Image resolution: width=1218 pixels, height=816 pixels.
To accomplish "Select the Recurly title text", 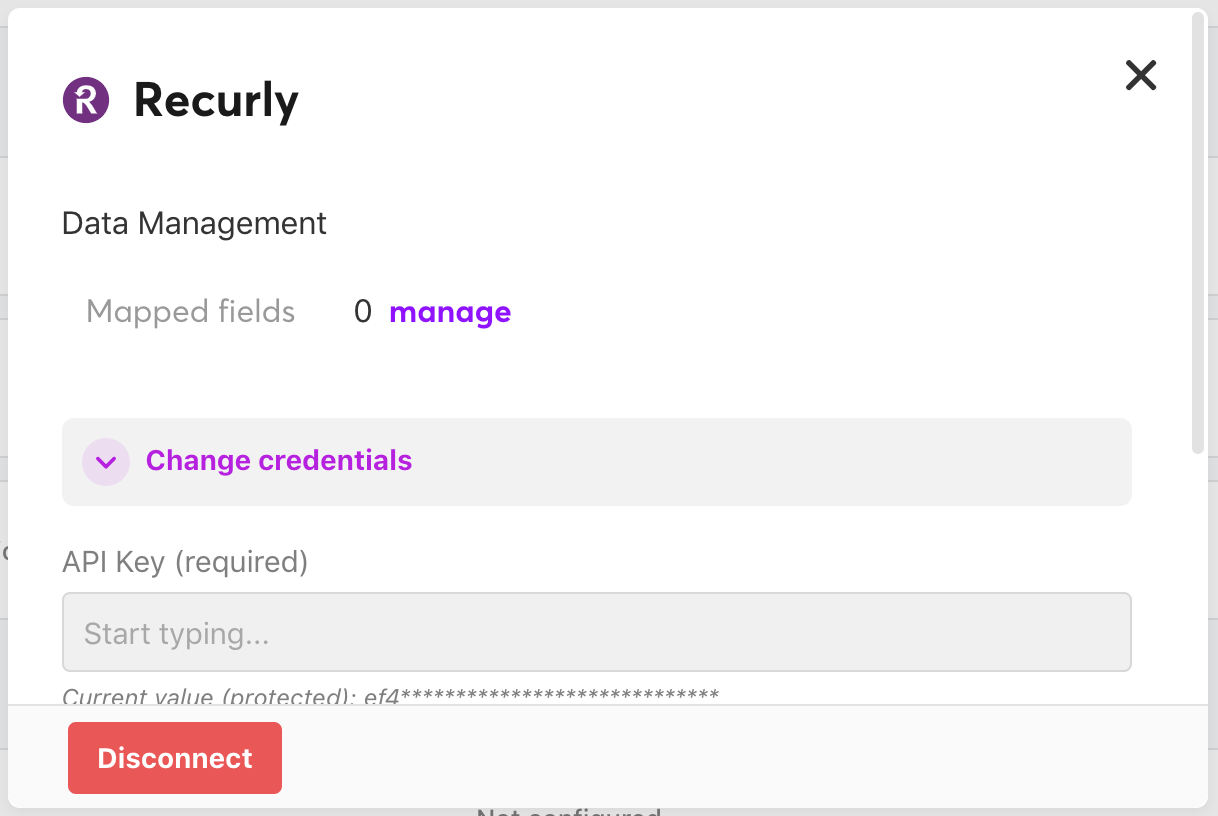I will pyautogui.click(x=216, y=100).
